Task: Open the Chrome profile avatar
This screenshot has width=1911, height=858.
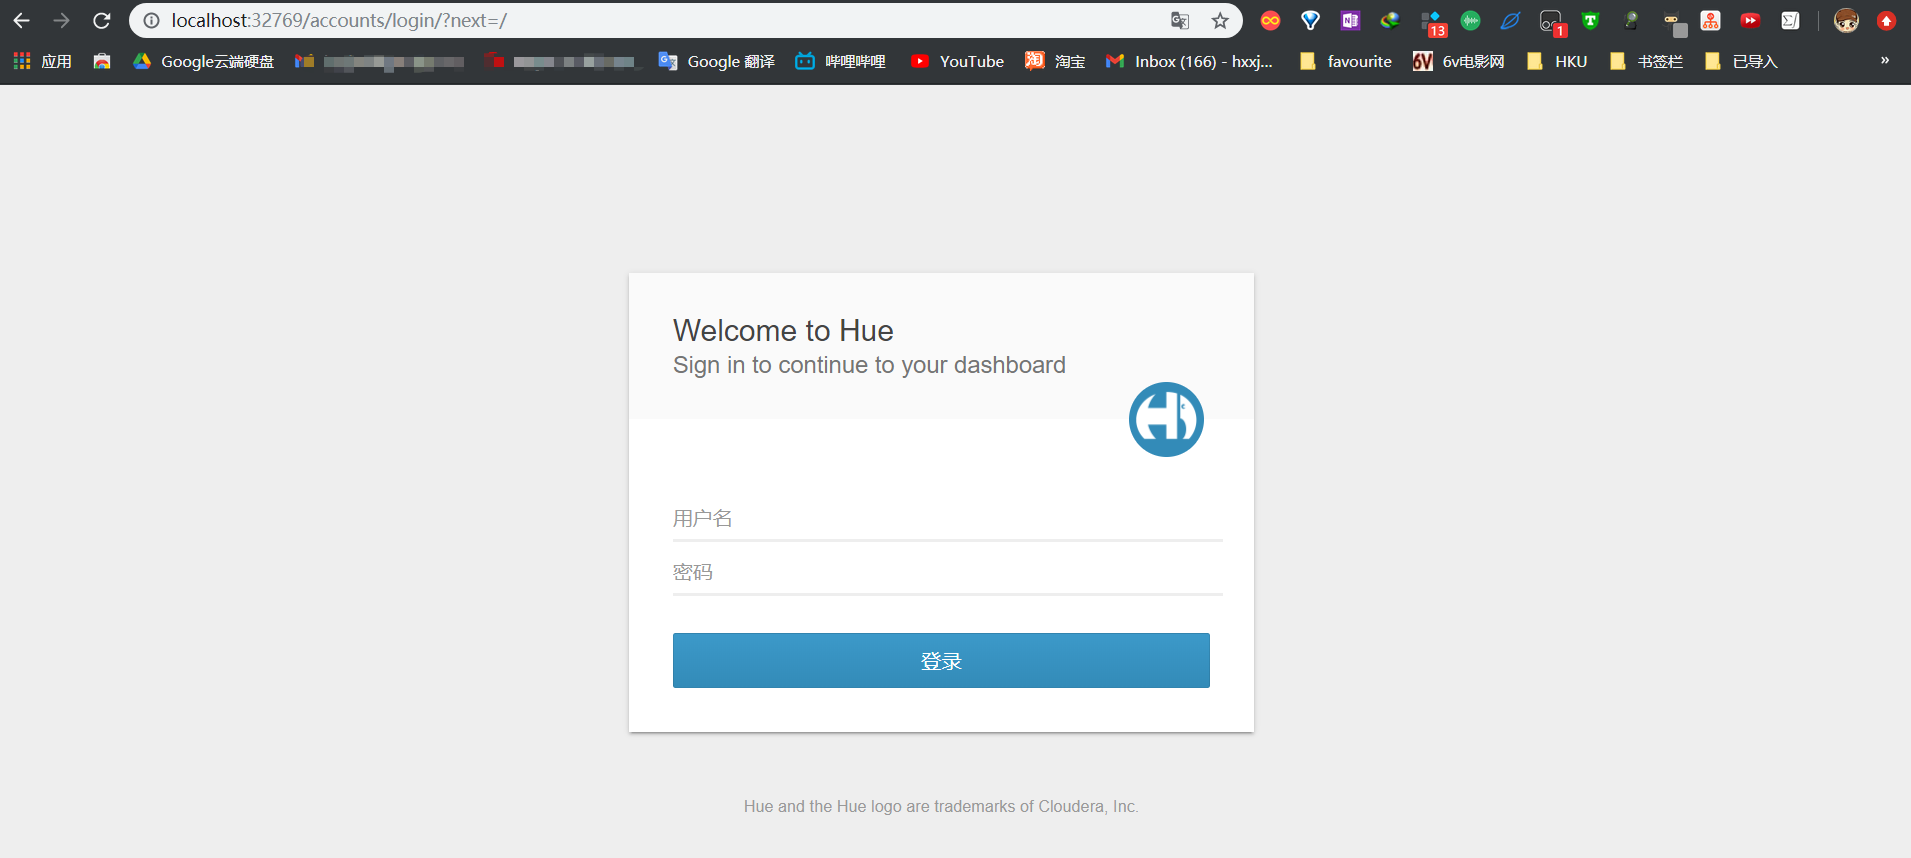Action: pyautogui.click(x=1846, y=20)
